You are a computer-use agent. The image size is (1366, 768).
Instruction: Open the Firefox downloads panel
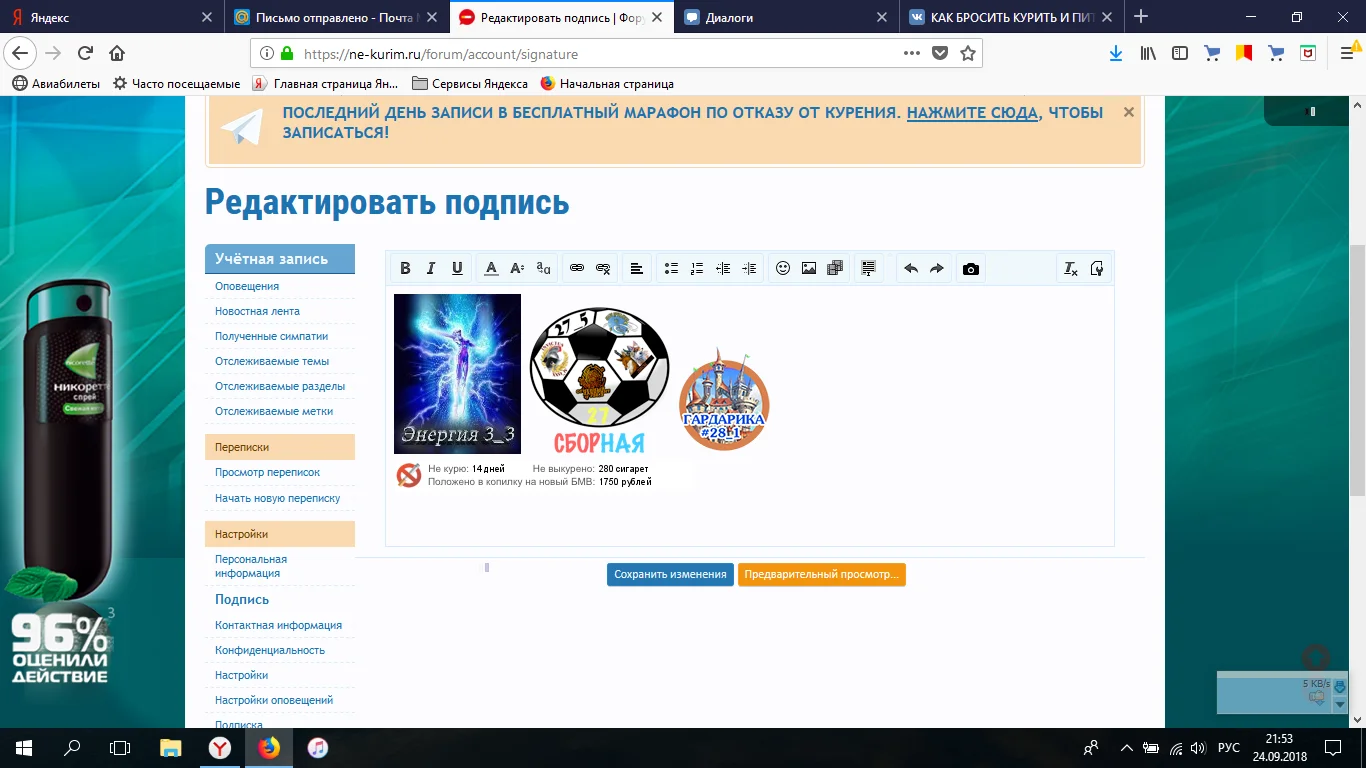1116,53
